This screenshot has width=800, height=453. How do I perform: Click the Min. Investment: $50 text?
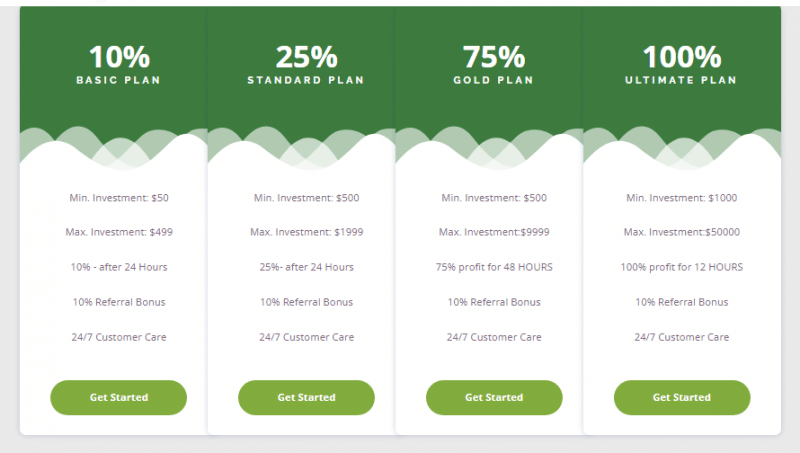[119, 198]
